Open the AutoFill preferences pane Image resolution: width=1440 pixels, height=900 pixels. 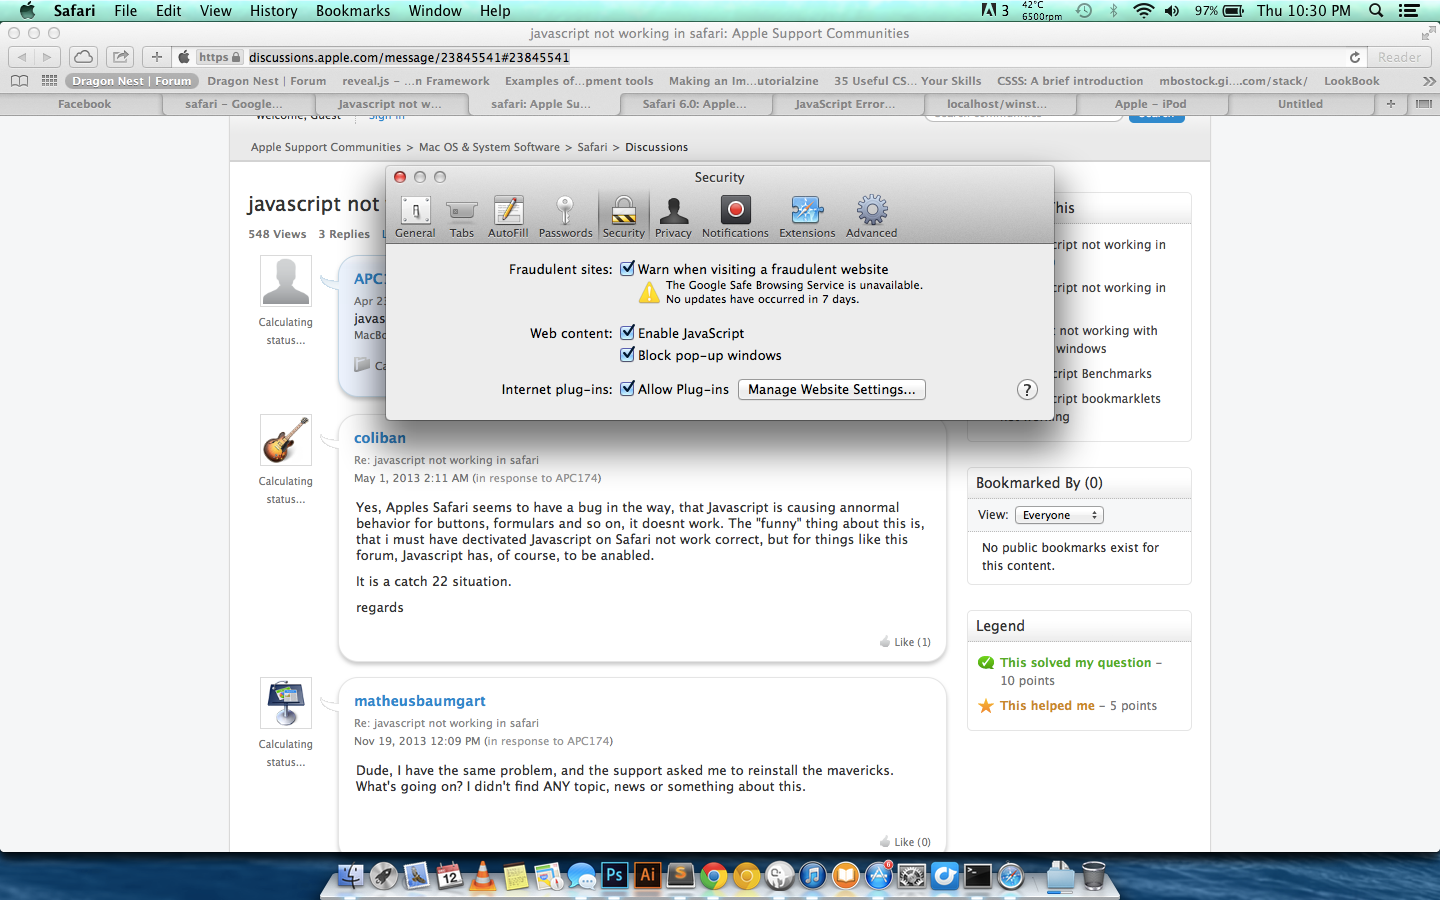508,217
